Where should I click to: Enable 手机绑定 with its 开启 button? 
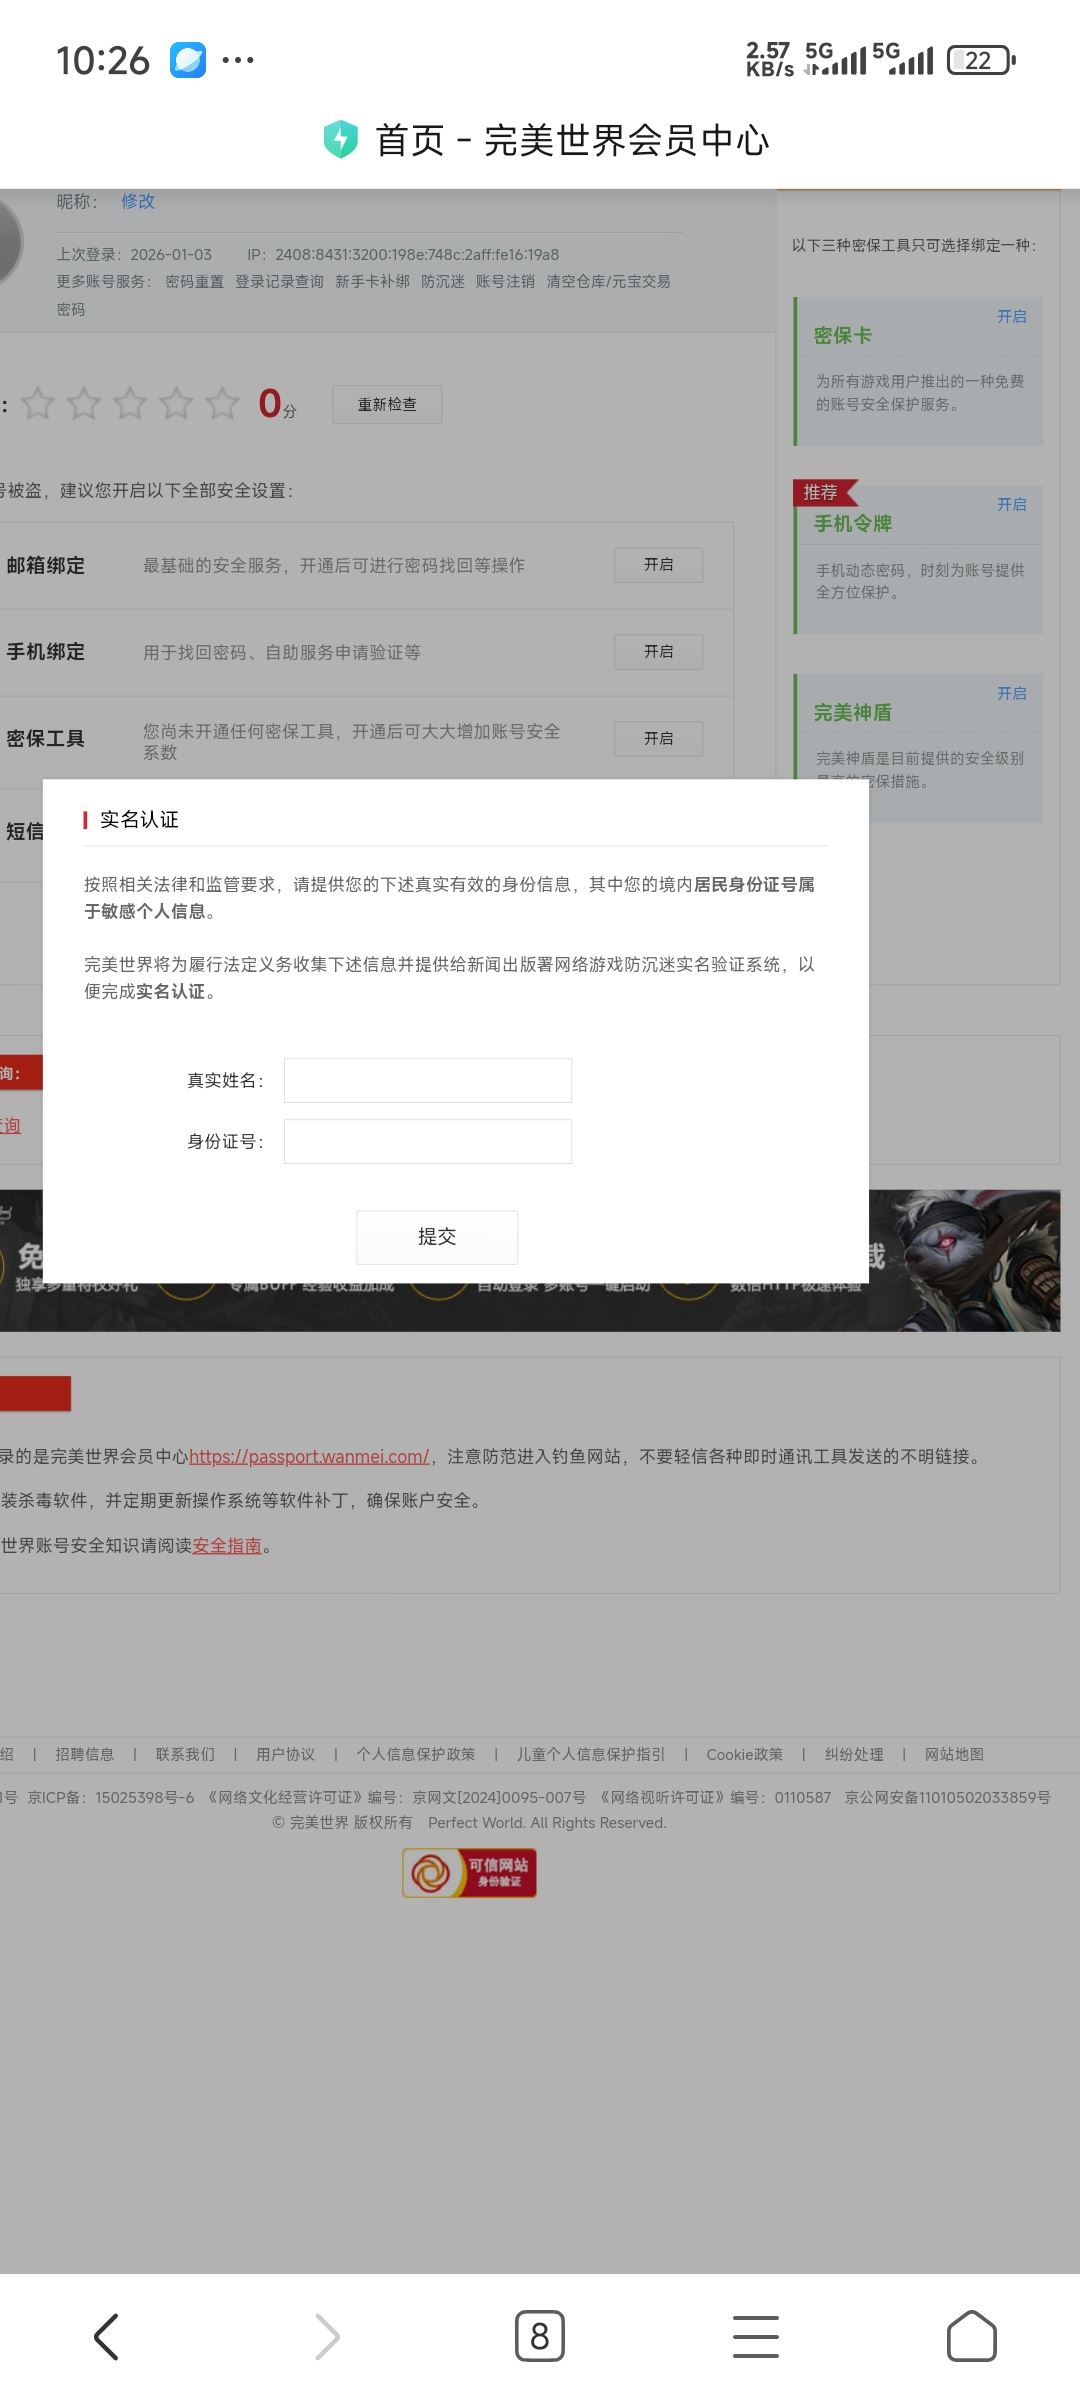[x=658, y=652]
